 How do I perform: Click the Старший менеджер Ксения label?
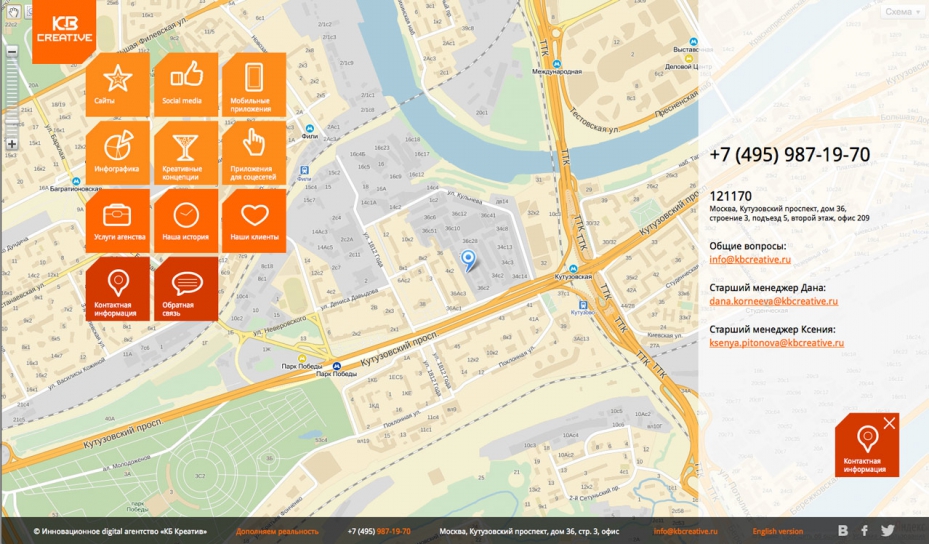773,329
